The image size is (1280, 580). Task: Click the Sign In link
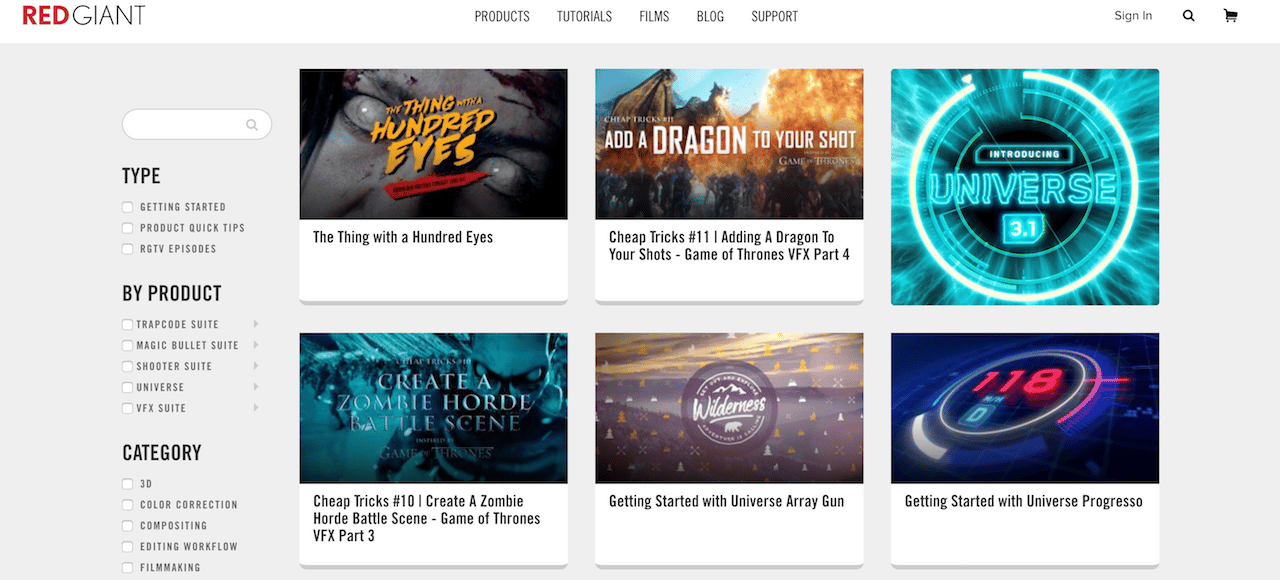pos(1133,16)
